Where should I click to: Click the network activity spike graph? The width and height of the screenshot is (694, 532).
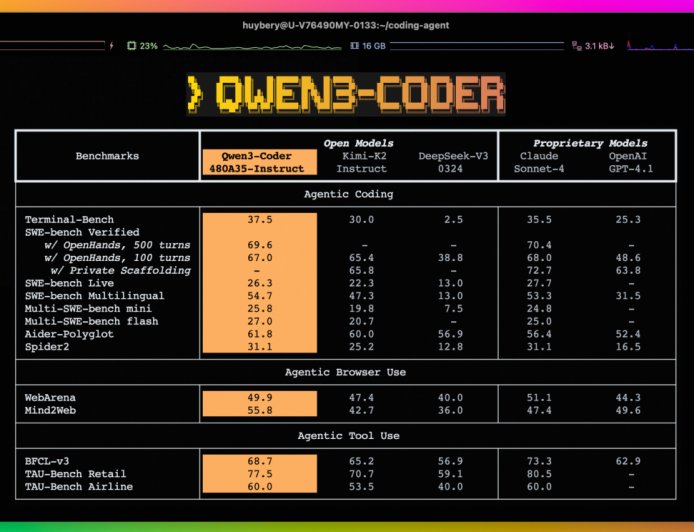click(x=659, y=45)
